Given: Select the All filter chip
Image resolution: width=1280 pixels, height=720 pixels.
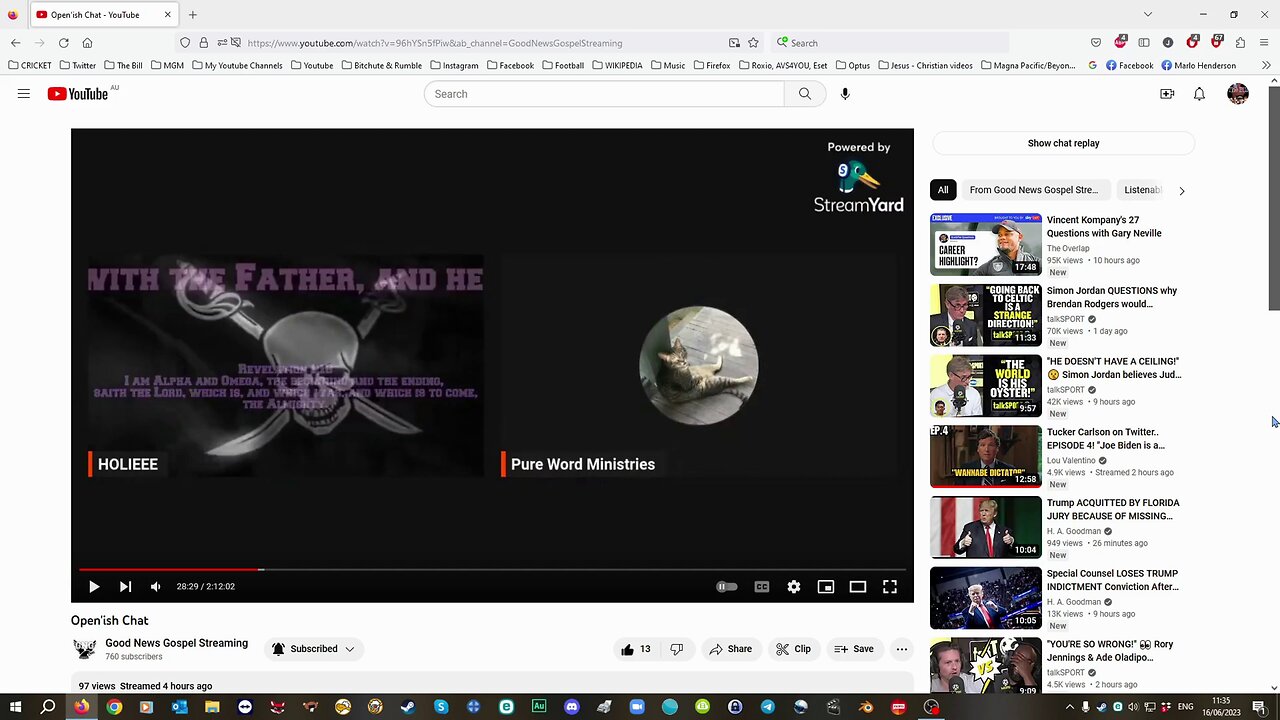Looking at the screenshot, I should (x=943, y=190).
